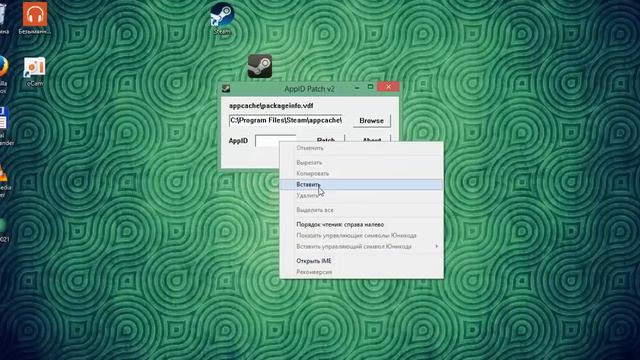The height and width of the screenshot is (360, 640).
Task: Click the AppID Patch window title icon
Action: click(x=226, y=88)
